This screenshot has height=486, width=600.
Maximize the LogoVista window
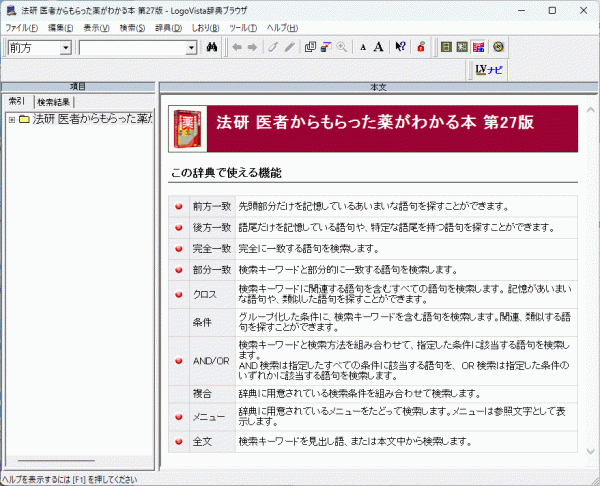click(x=552, y=10)
